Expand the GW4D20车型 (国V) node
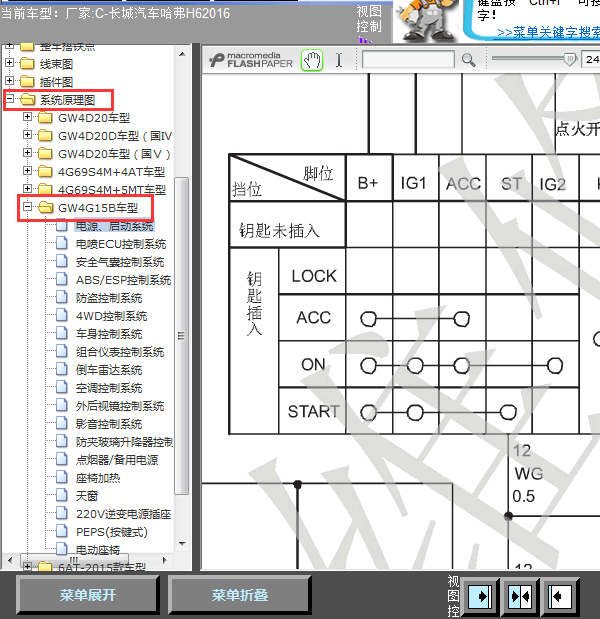 [27, 153]
